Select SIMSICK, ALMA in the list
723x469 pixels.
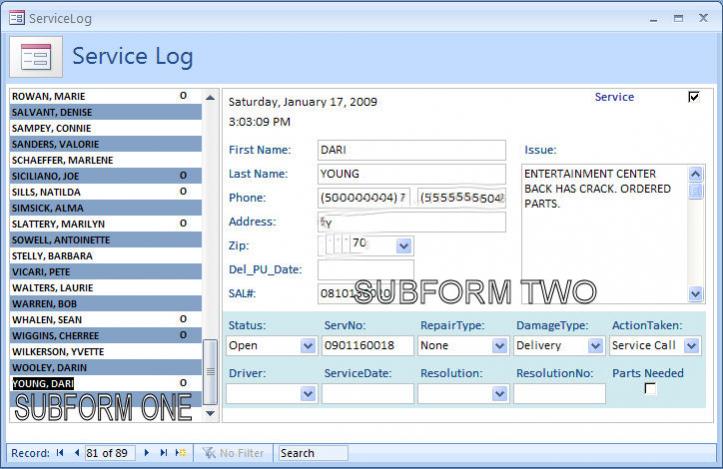tap(106, 208)
